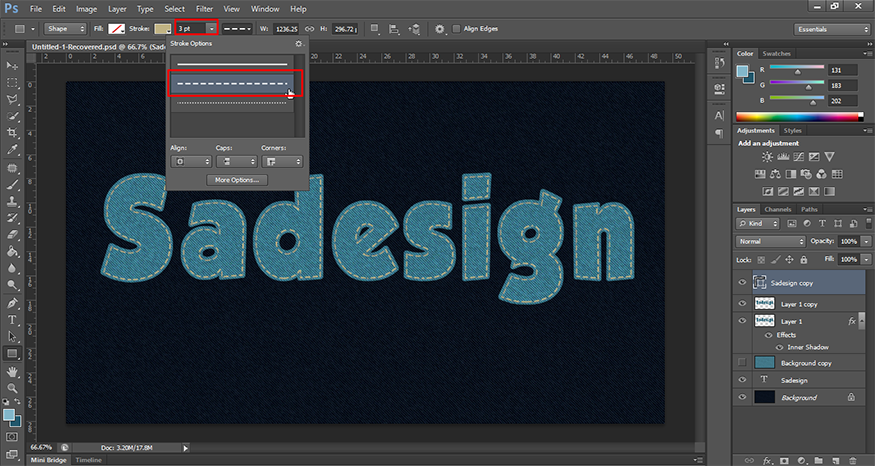Click the link width and height icon
This screenshot has height=466, width=875.
[309, 28]
